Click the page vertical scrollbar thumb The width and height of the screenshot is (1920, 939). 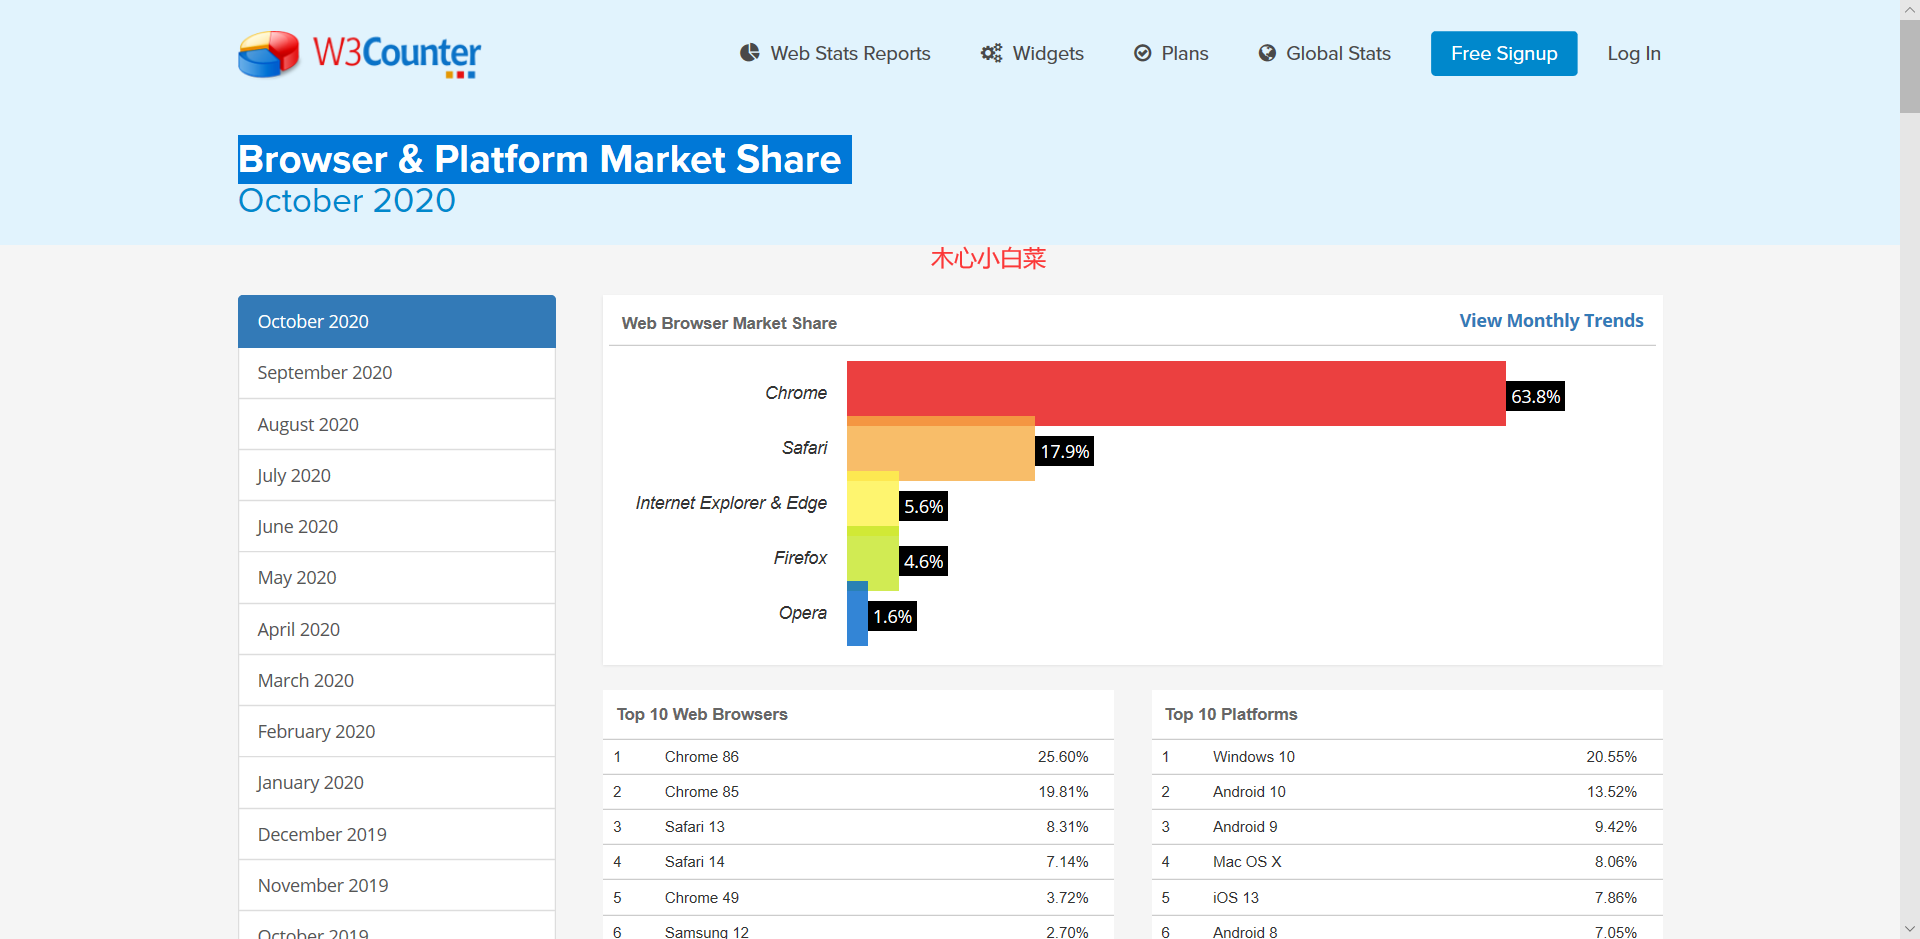click(x=1910, y=66)
